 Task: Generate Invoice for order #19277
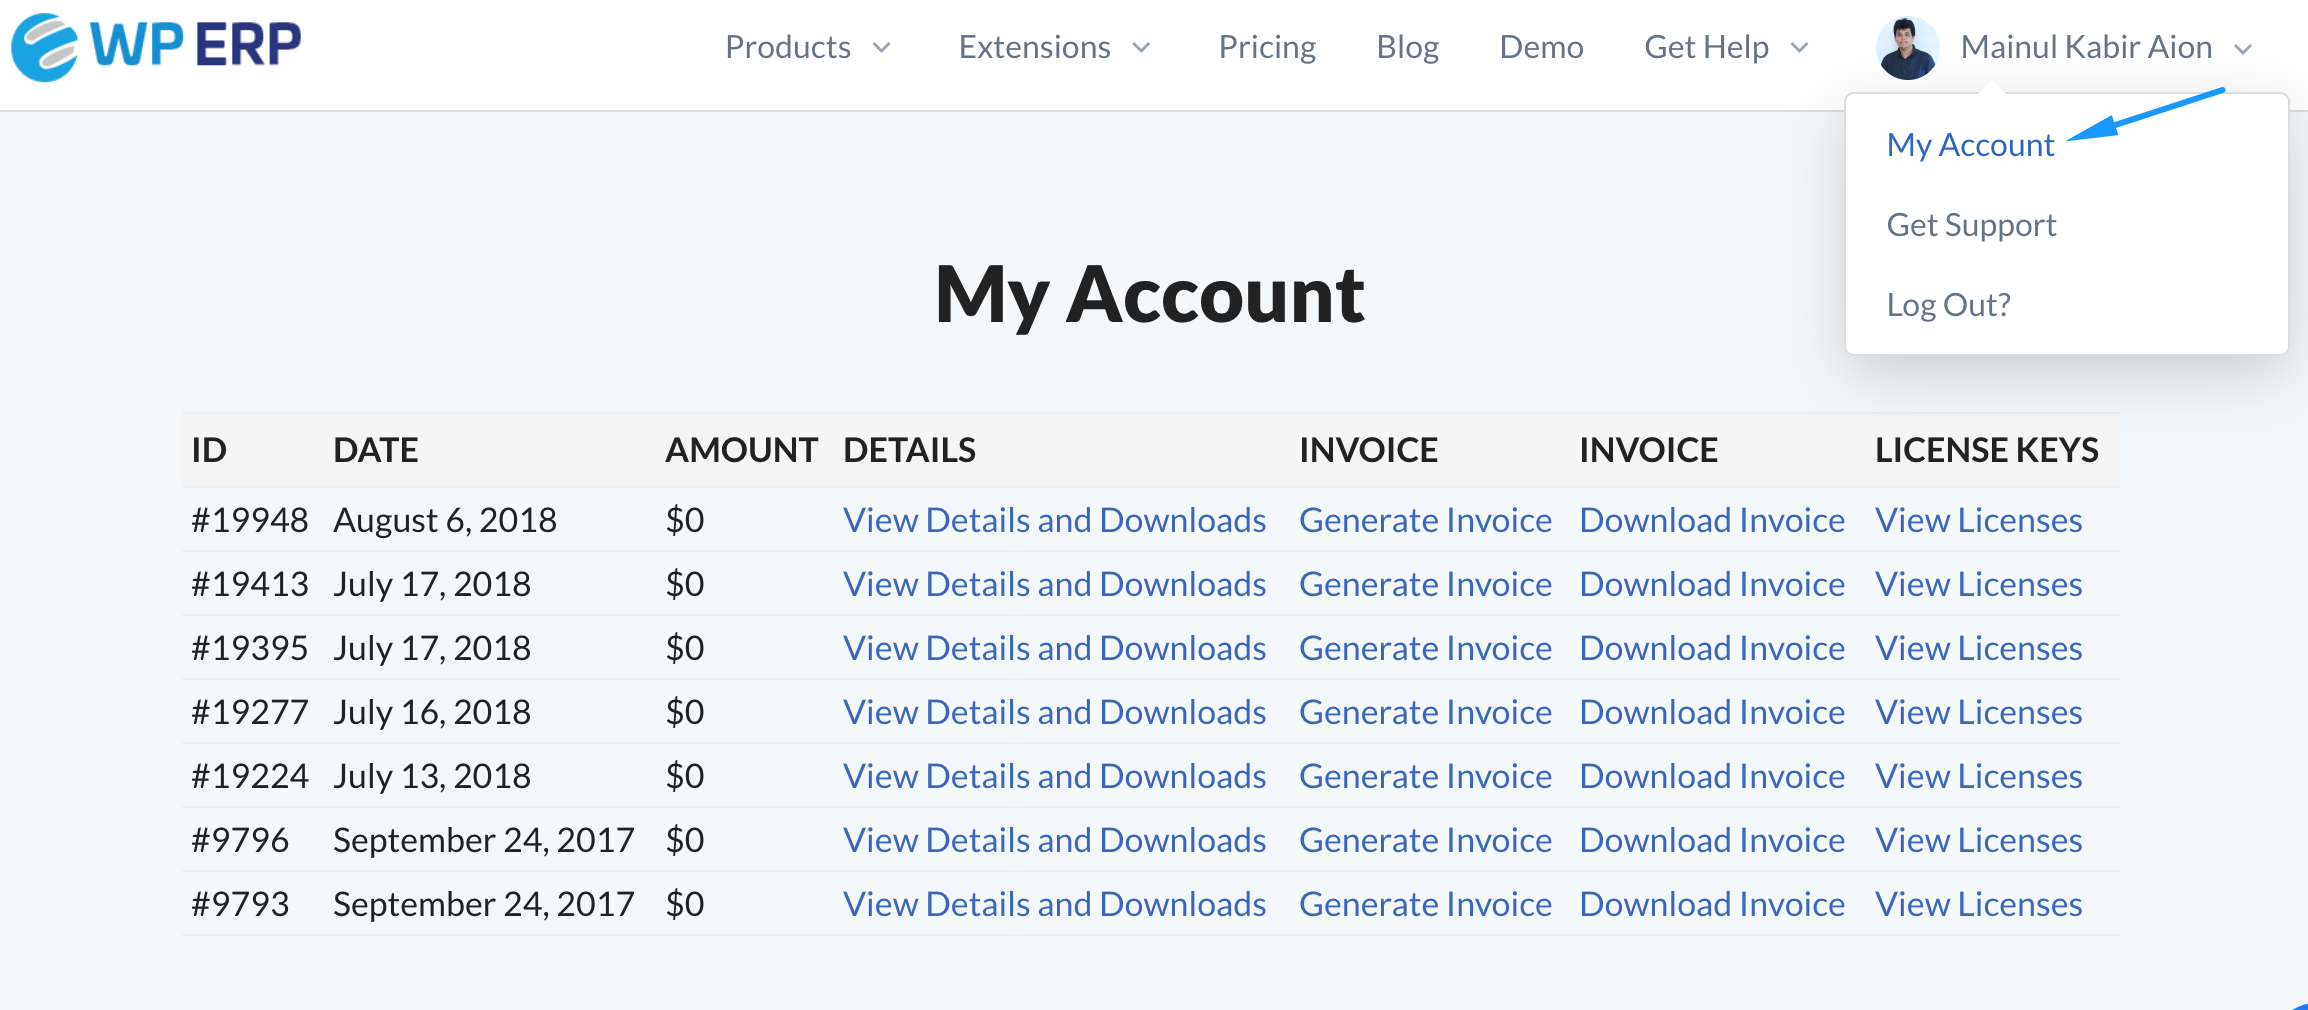[1425, 712]
